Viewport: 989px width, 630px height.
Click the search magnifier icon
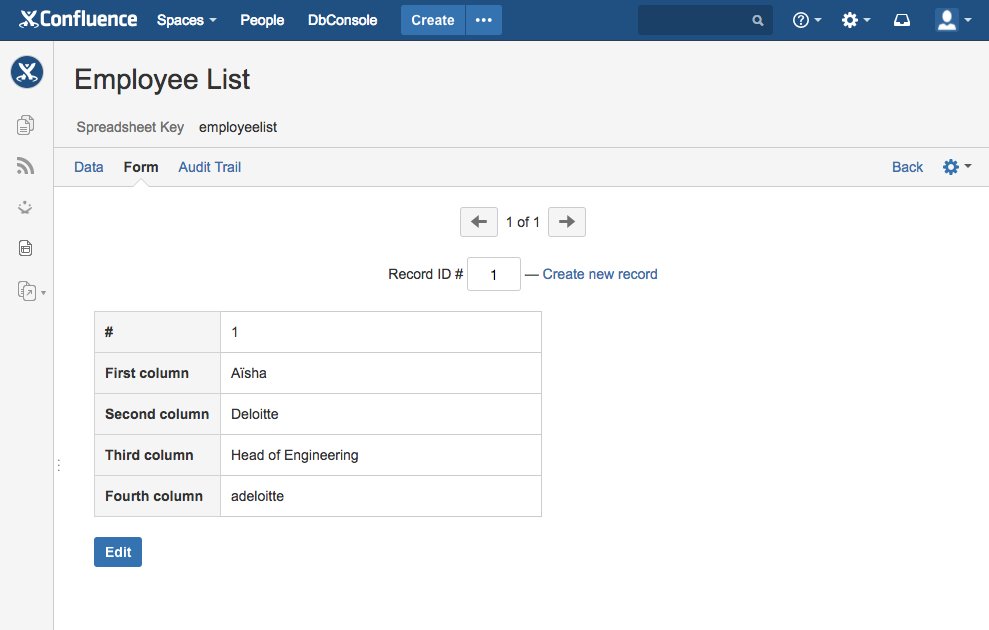coord(757,19)
